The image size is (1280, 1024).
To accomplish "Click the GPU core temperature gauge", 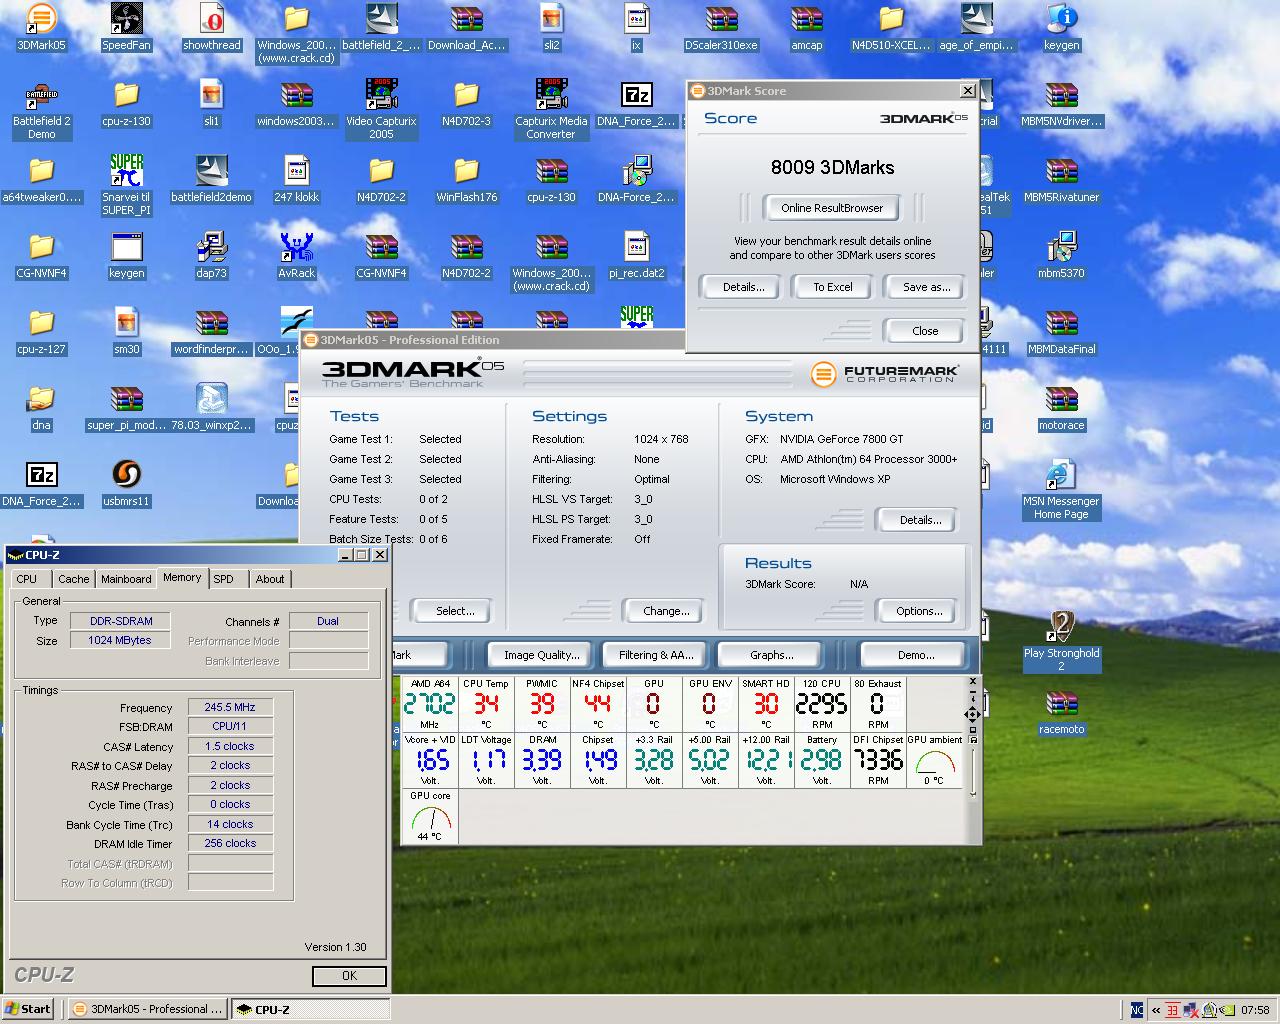I will coord(430,816).
